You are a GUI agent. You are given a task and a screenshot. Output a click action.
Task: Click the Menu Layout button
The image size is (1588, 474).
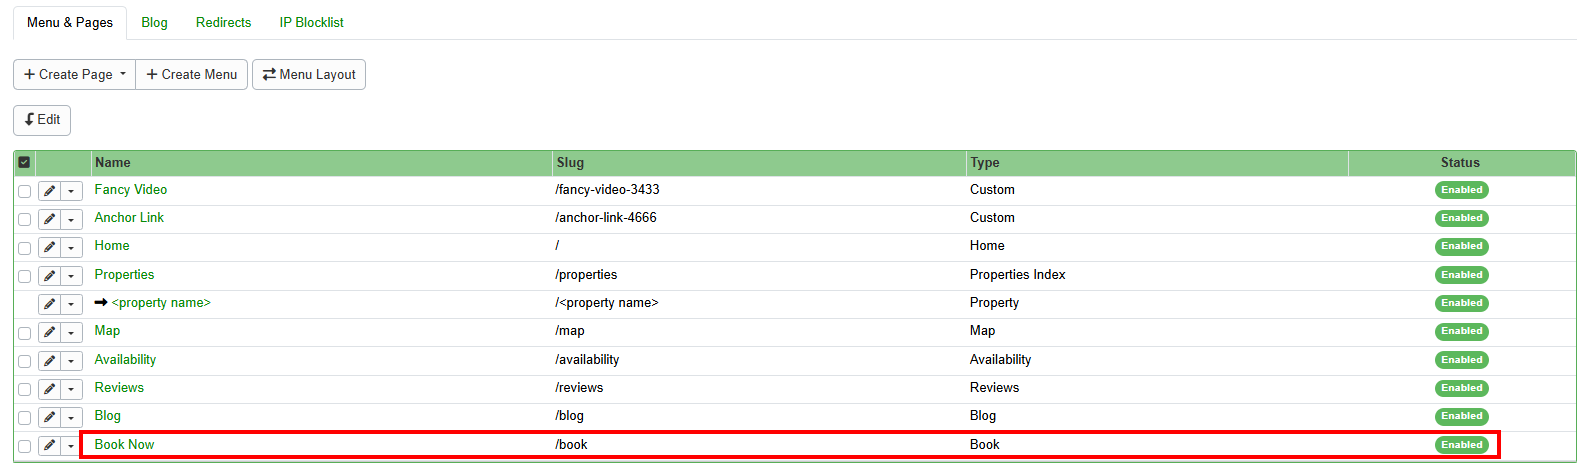(309, 74)
